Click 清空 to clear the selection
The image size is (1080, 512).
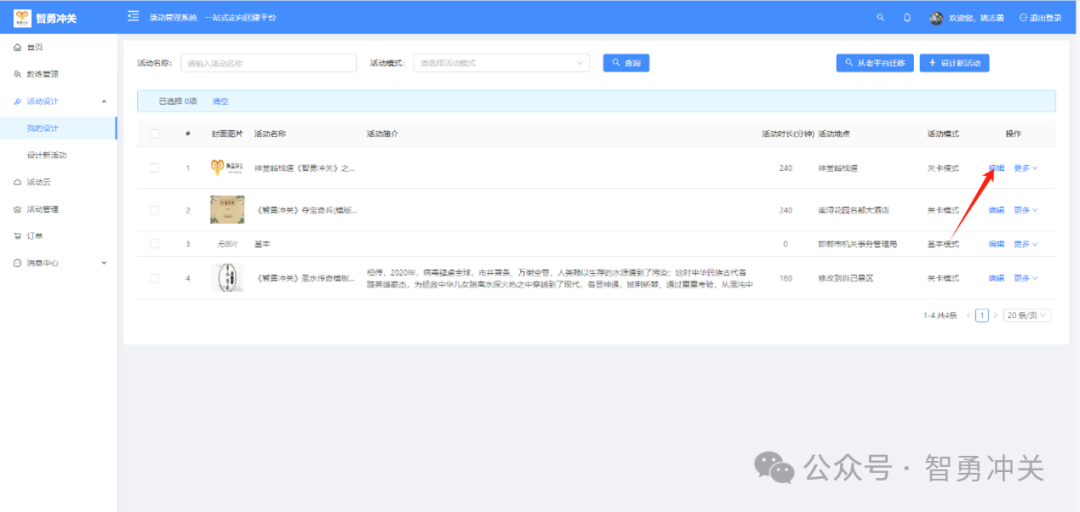[x=220, y=101]
